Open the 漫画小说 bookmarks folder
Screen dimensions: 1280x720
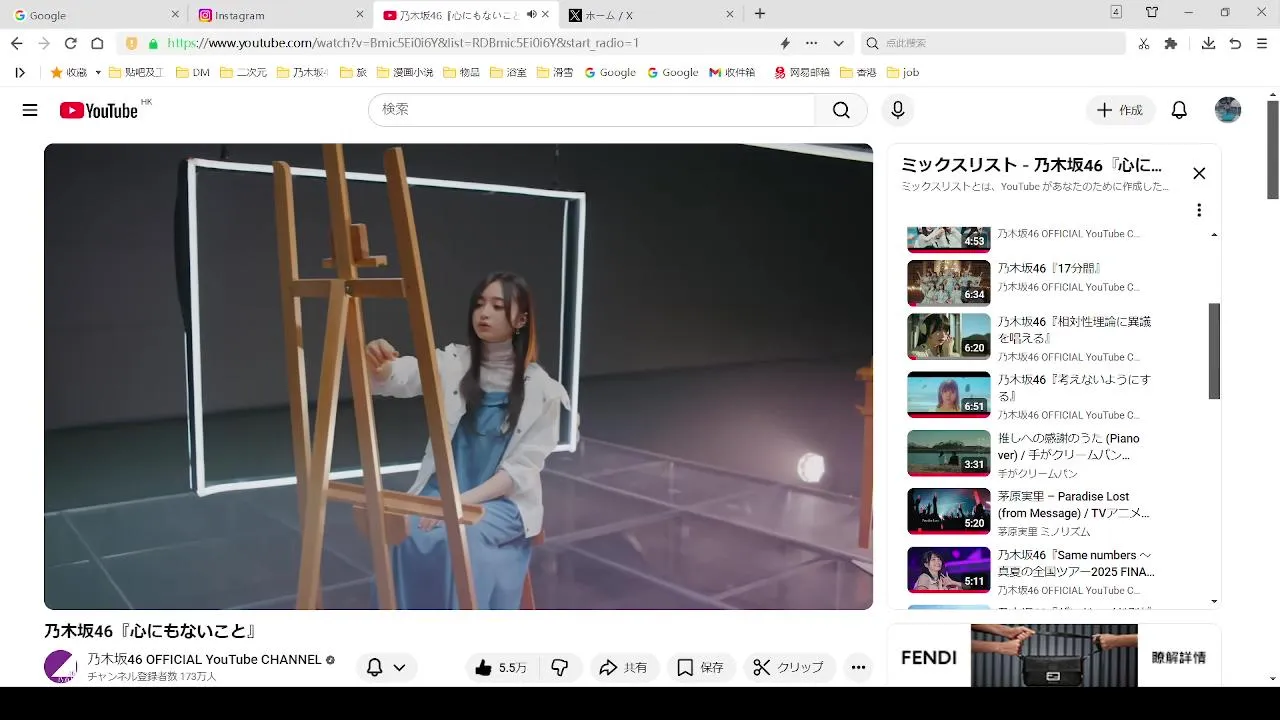coord(404,72)
